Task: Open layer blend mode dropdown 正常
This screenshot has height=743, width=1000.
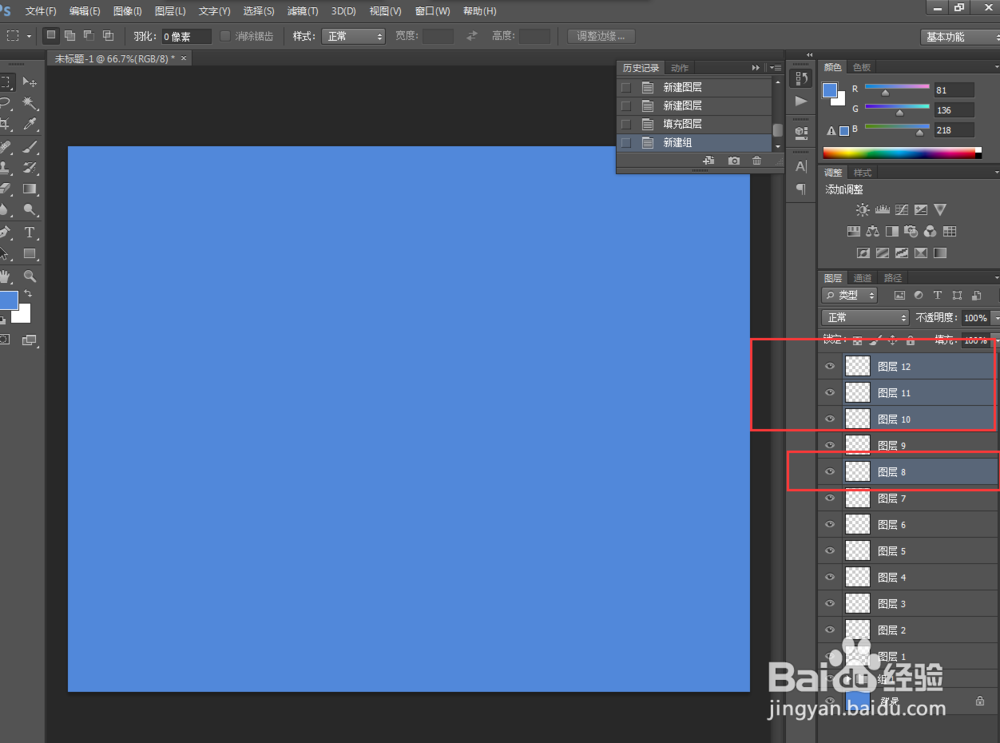Action: [865, 318]
